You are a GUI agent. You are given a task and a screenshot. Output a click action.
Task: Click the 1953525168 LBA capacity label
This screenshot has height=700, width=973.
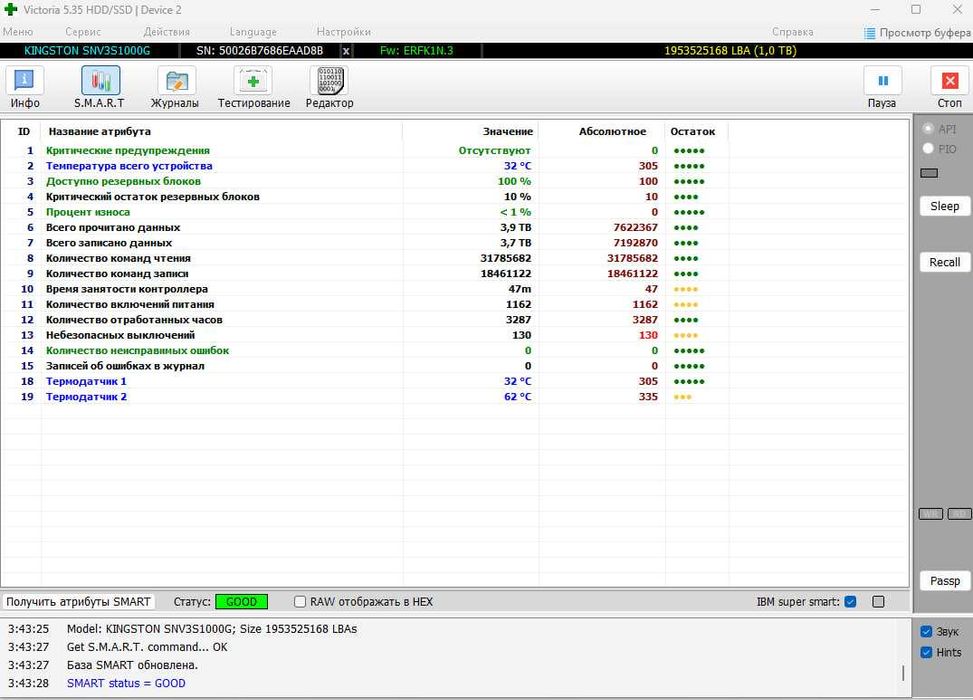(730, 51)
